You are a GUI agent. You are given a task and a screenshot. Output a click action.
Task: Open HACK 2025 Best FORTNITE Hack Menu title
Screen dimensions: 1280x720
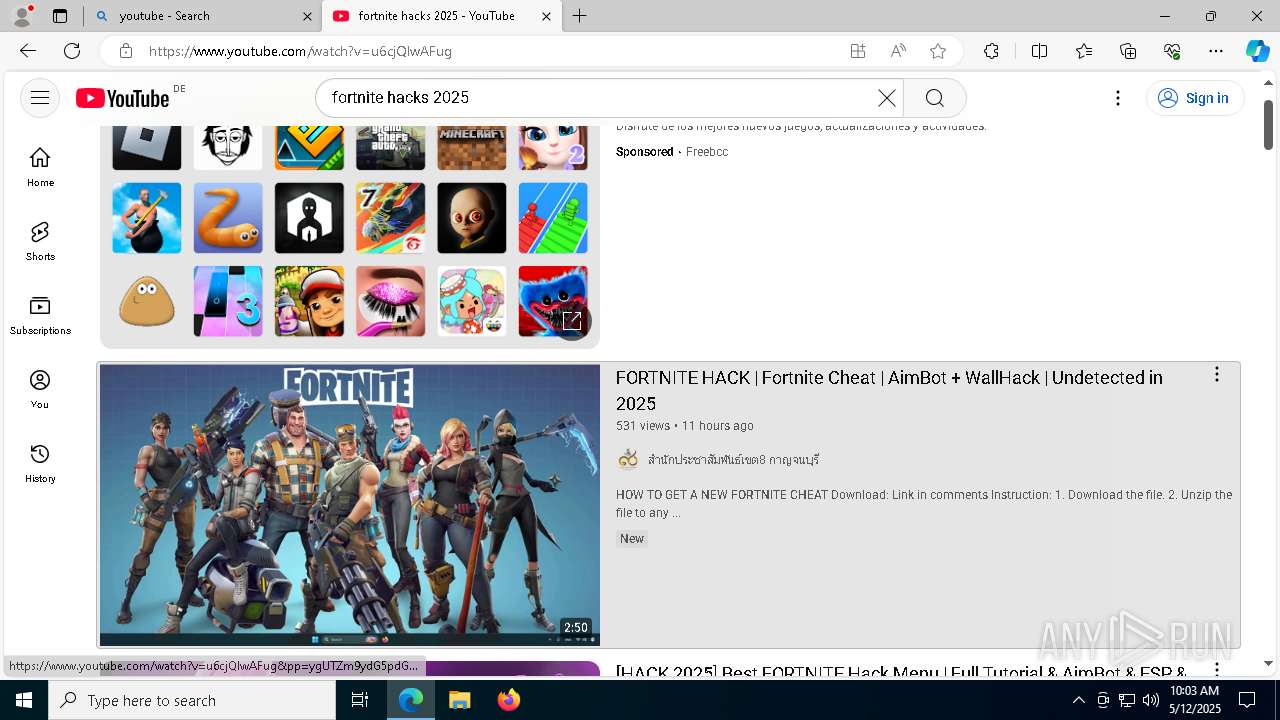click(901, 671)
